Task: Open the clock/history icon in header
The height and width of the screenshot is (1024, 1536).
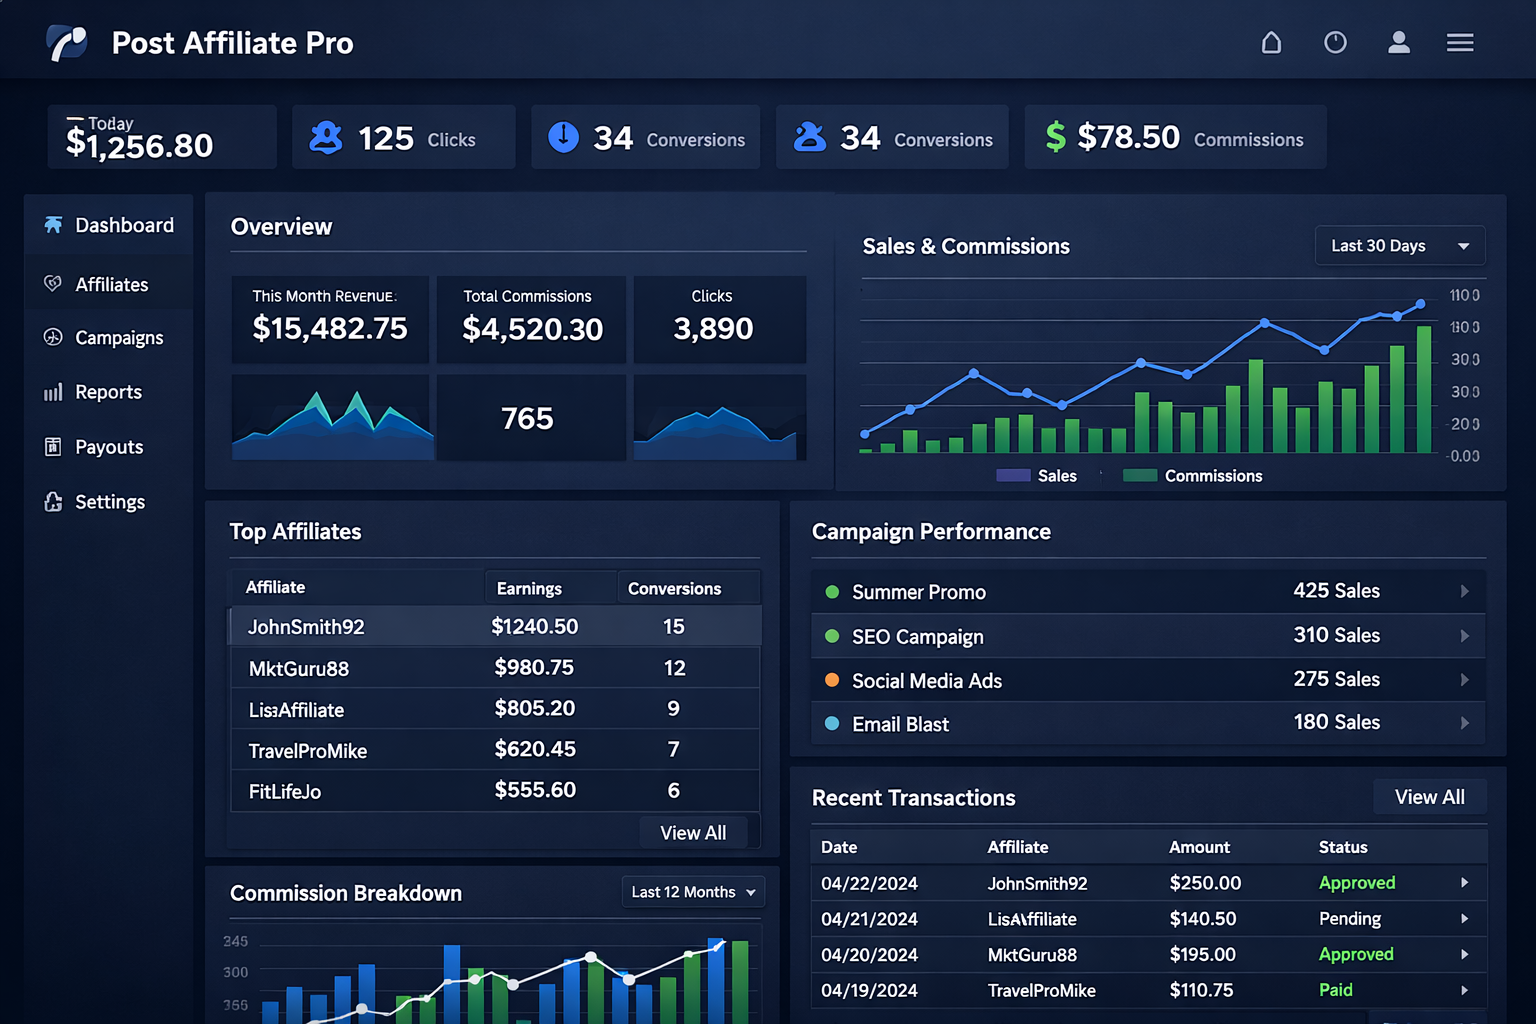Action: point(1335,43)
